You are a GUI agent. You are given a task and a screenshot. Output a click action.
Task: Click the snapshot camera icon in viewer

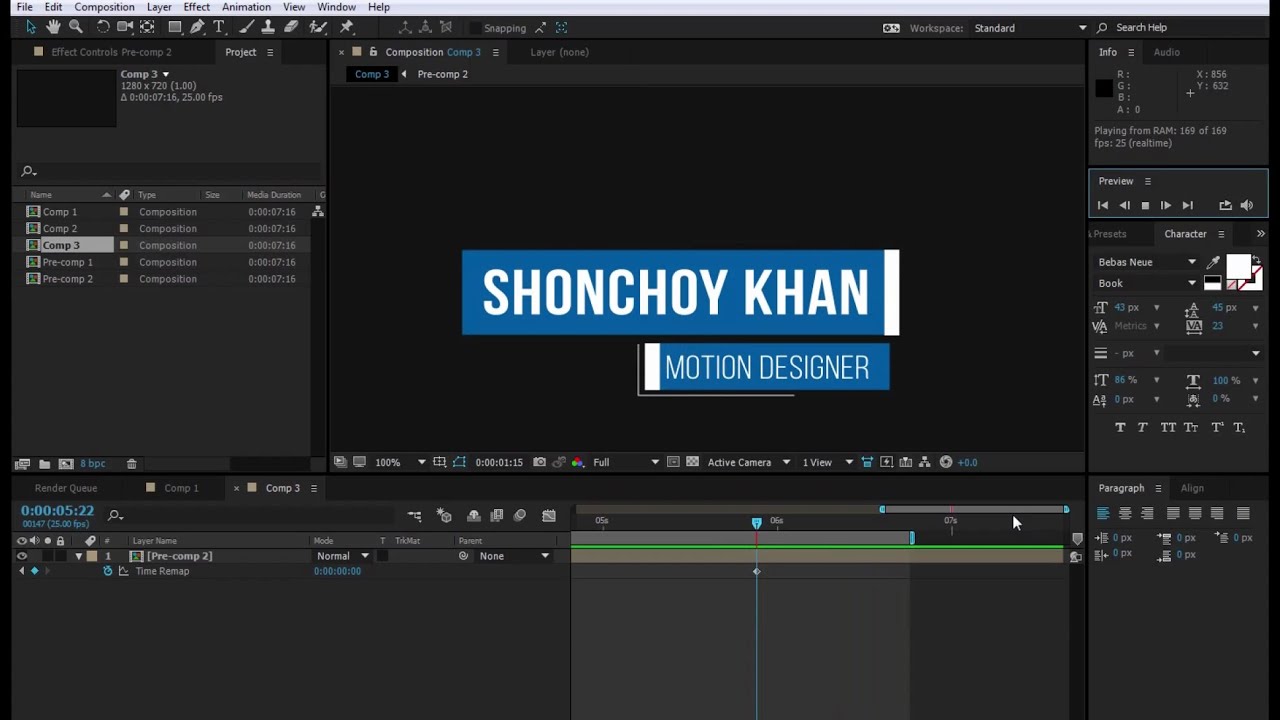click(x=540, y=462)
